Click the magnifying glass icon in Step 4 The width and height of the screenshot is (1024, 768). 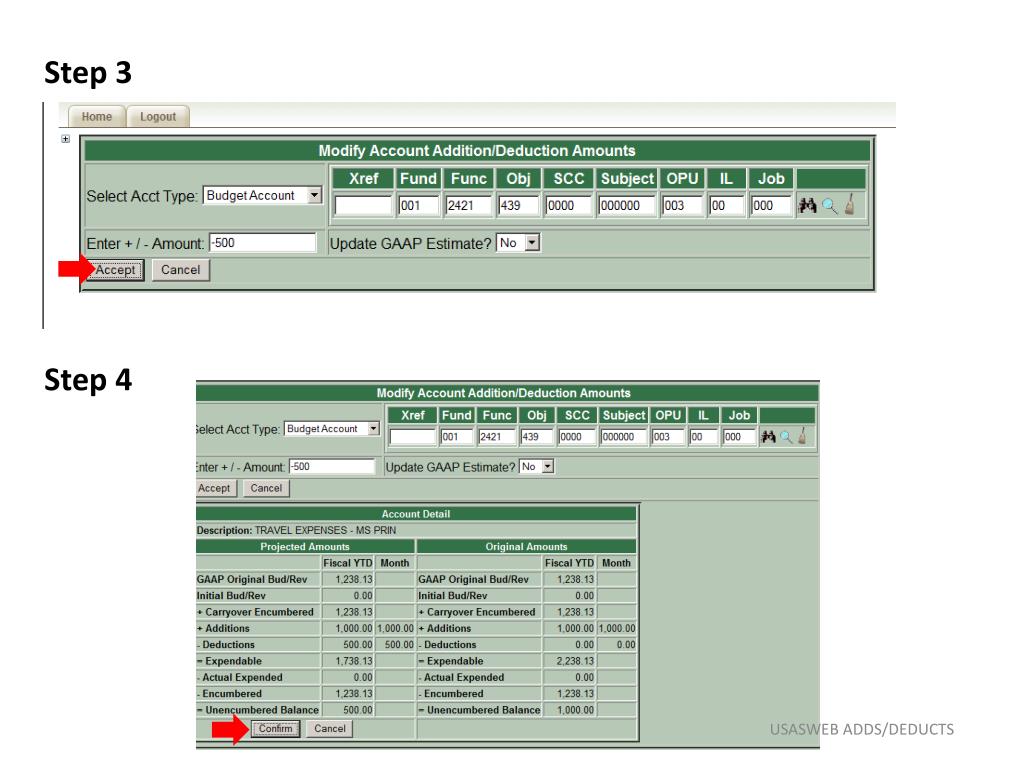[x=786, y=437]
